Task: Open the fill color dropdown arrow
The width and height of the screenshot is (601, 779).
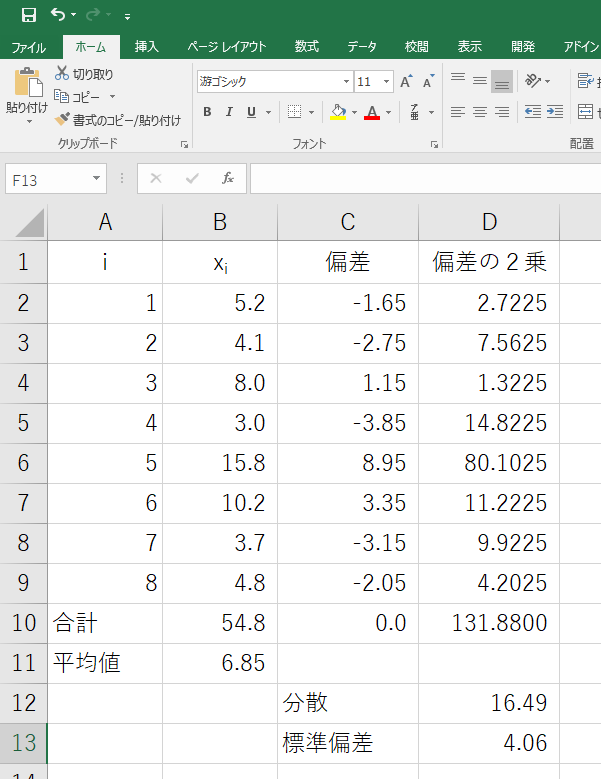Action: (354, 112)
